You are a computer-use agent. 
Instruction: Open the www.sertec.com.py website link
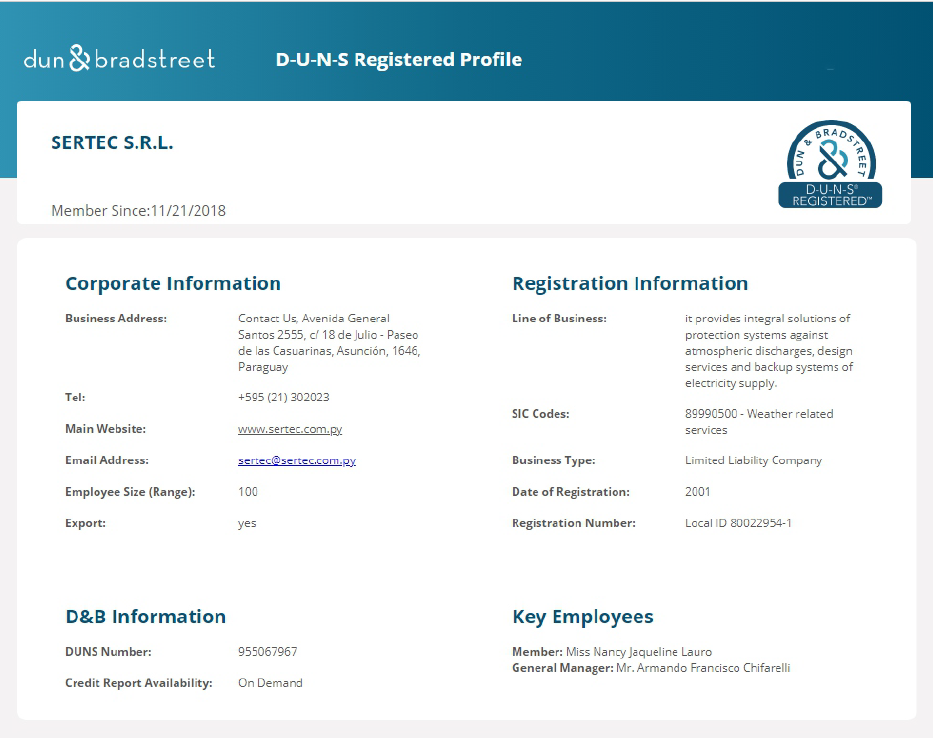click(290, 429)
